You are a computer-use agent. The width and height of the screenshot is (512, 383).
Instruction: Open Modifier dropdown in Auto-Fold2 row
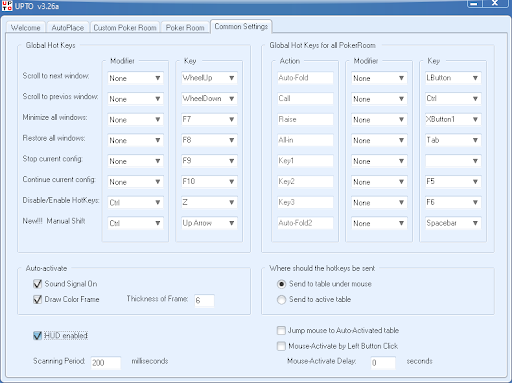point(379,223)
